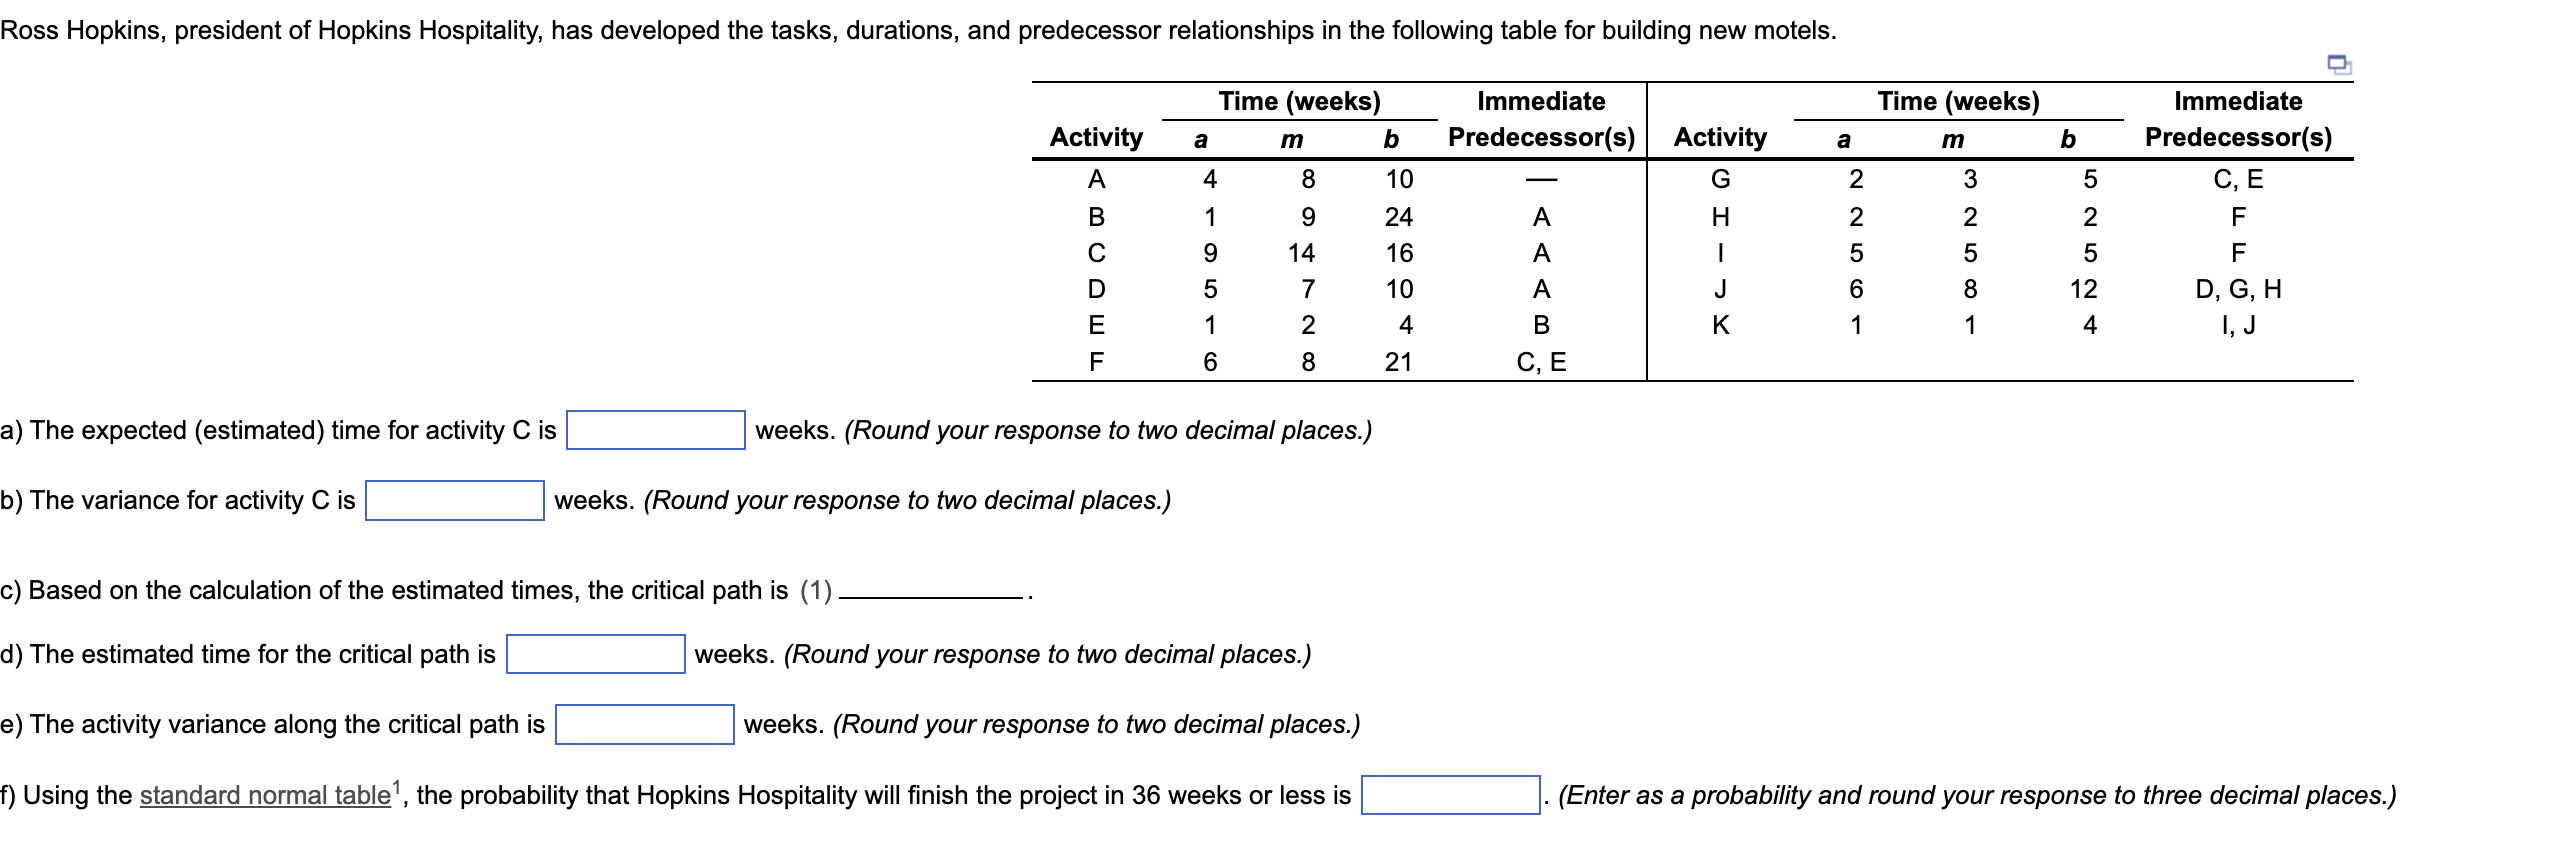Click the Activity column header in the table
The image size is (2554, 846).
pyautogui.click(x=1096, y=137)
